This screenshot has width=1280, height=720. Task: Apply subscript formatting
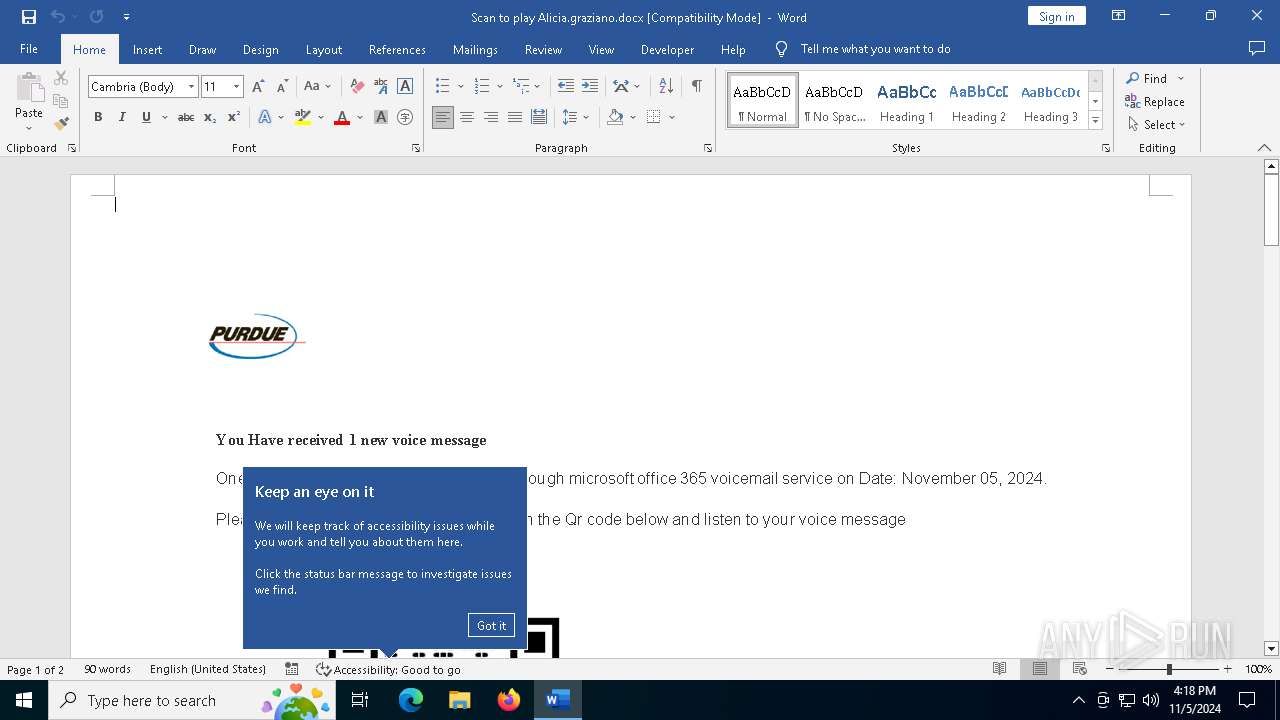[x=210, y=117]
